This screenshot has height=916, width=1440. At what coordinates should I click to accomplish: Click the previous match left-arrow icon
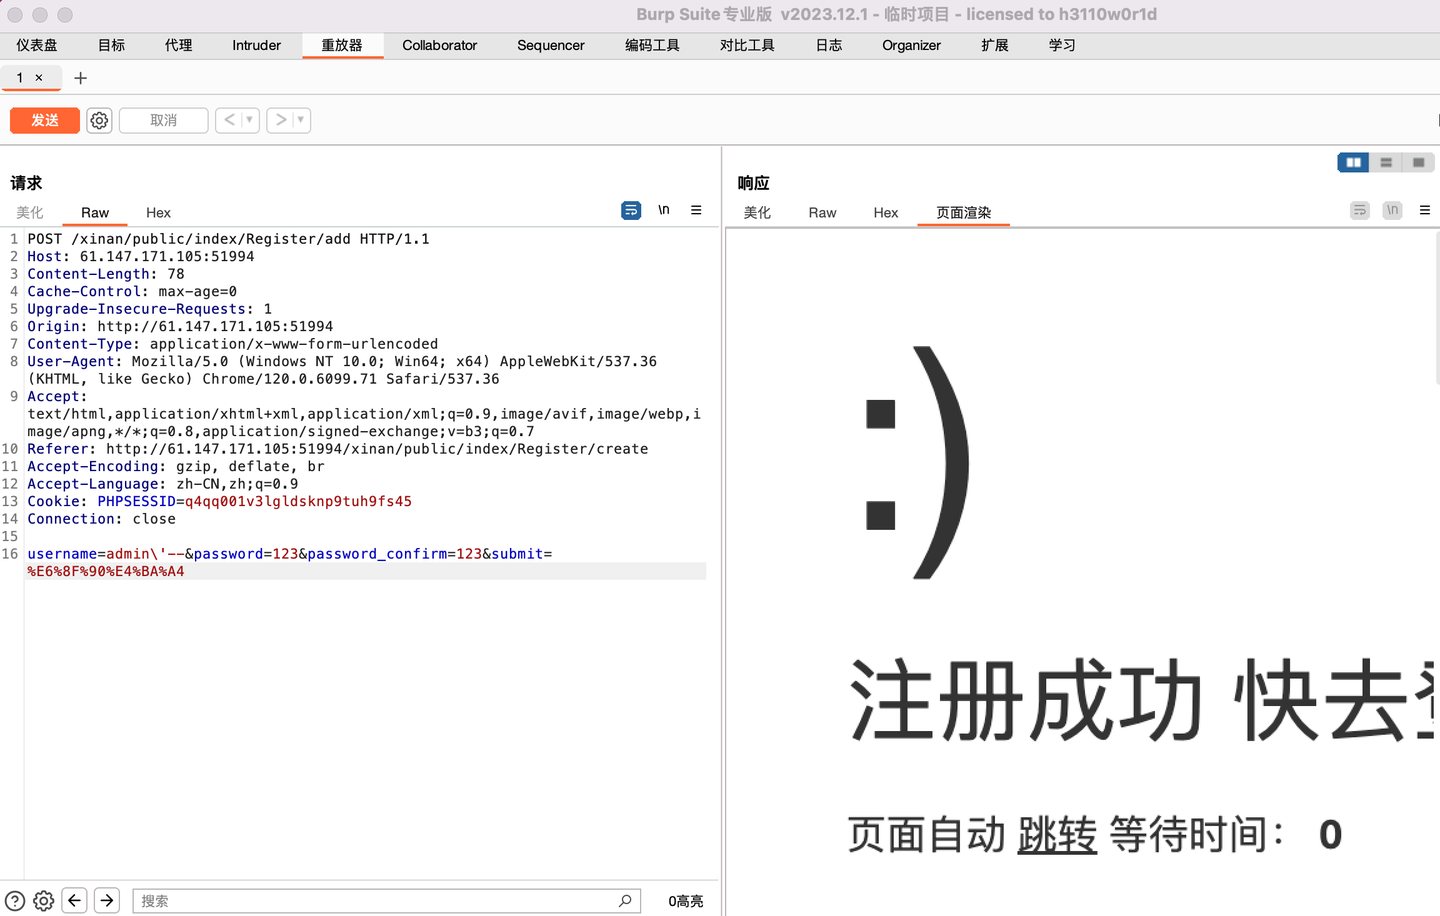[74, 900]
